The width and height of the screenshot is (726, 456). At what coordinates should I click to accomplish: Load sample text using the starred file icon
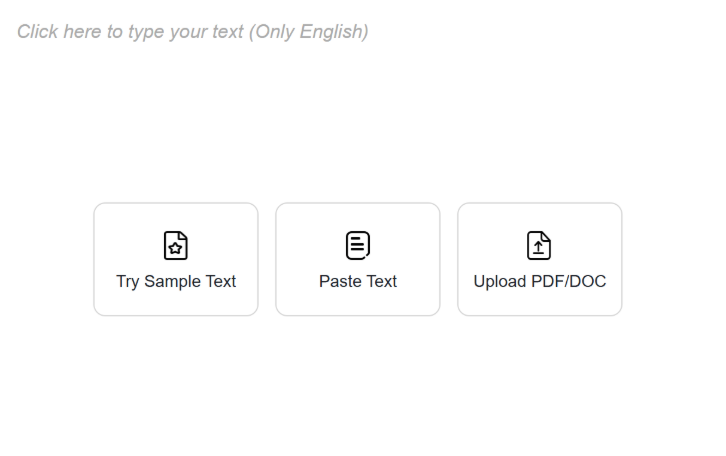176,245
